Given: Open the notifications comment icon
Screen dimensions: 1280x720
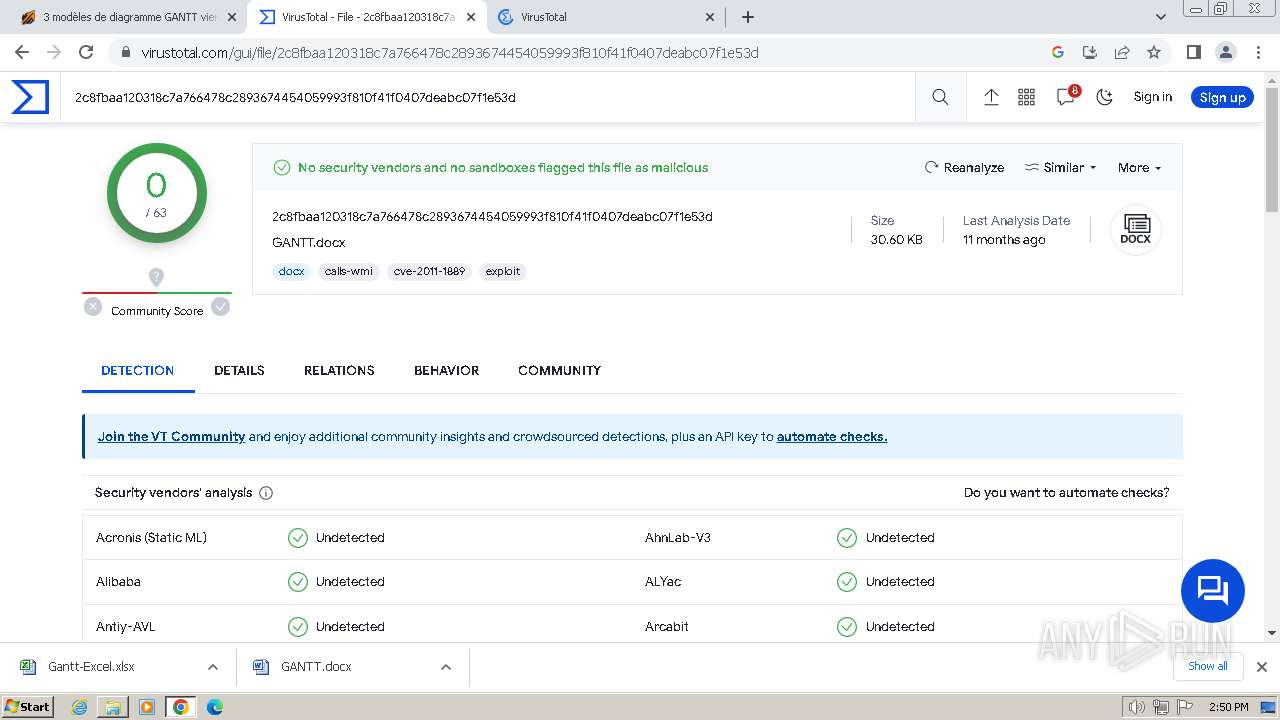Looking at the screenshot, I should pyautogui.click(x=1065, y=97).
